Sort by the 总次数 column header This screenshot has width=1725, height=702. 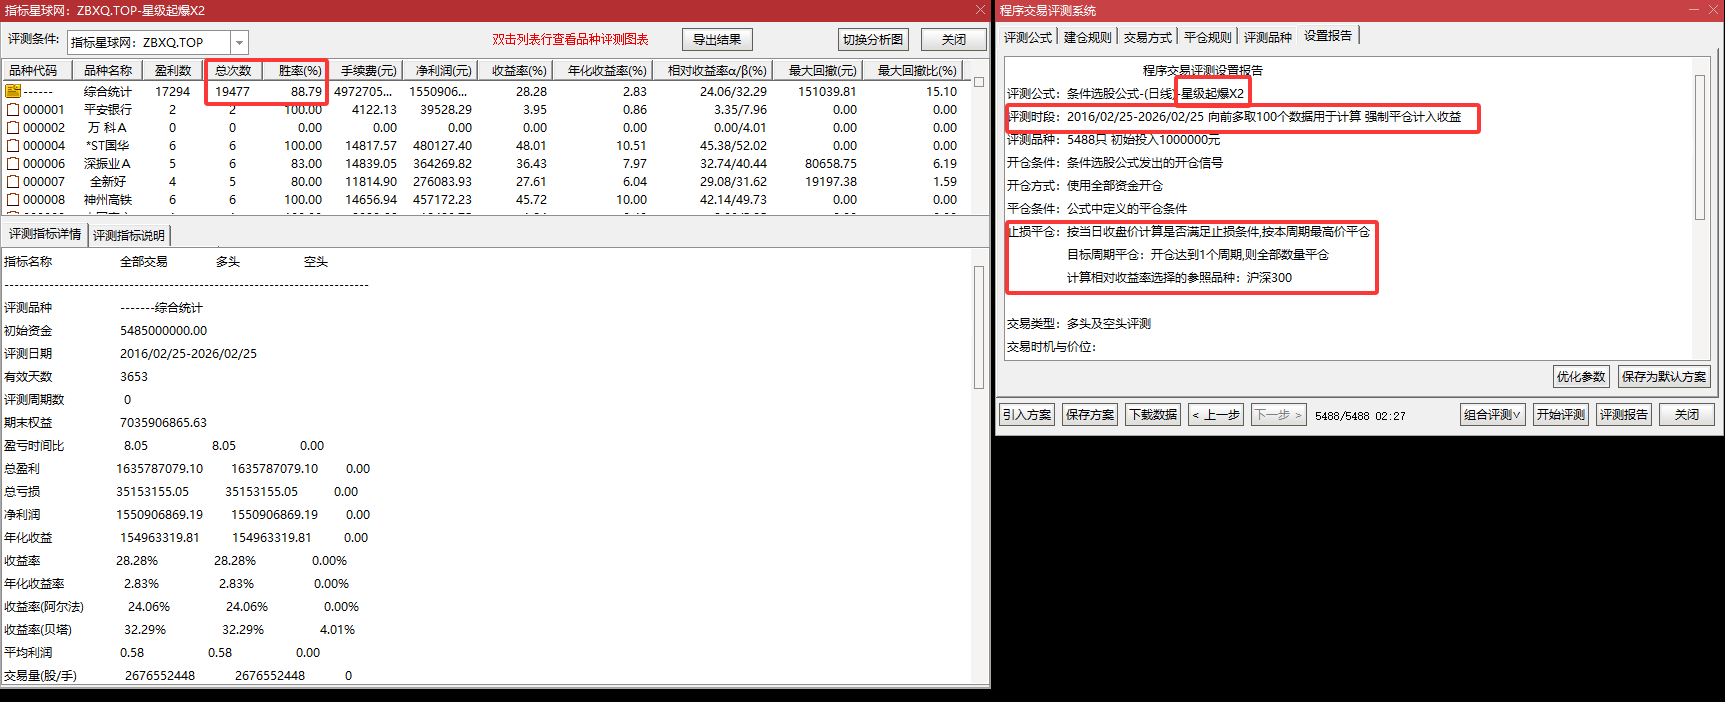click(x=233, y=70)
